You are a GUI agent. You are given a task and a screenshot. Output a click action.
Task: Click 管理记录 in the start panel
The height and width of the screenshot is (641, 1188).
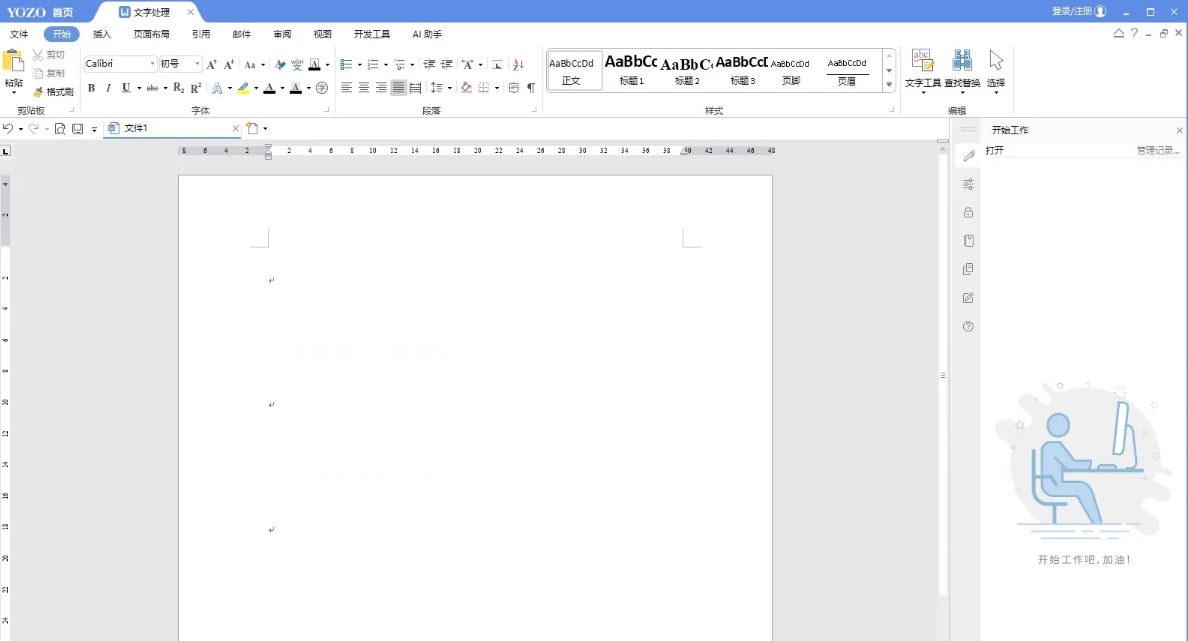tap(1157, 151)
